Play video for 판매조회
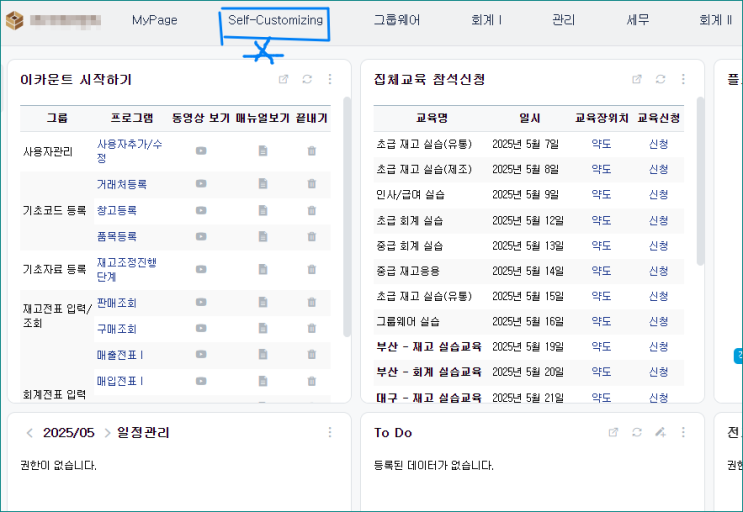The height and width of the screenshot is (512, 743). [x=201, y=302]
